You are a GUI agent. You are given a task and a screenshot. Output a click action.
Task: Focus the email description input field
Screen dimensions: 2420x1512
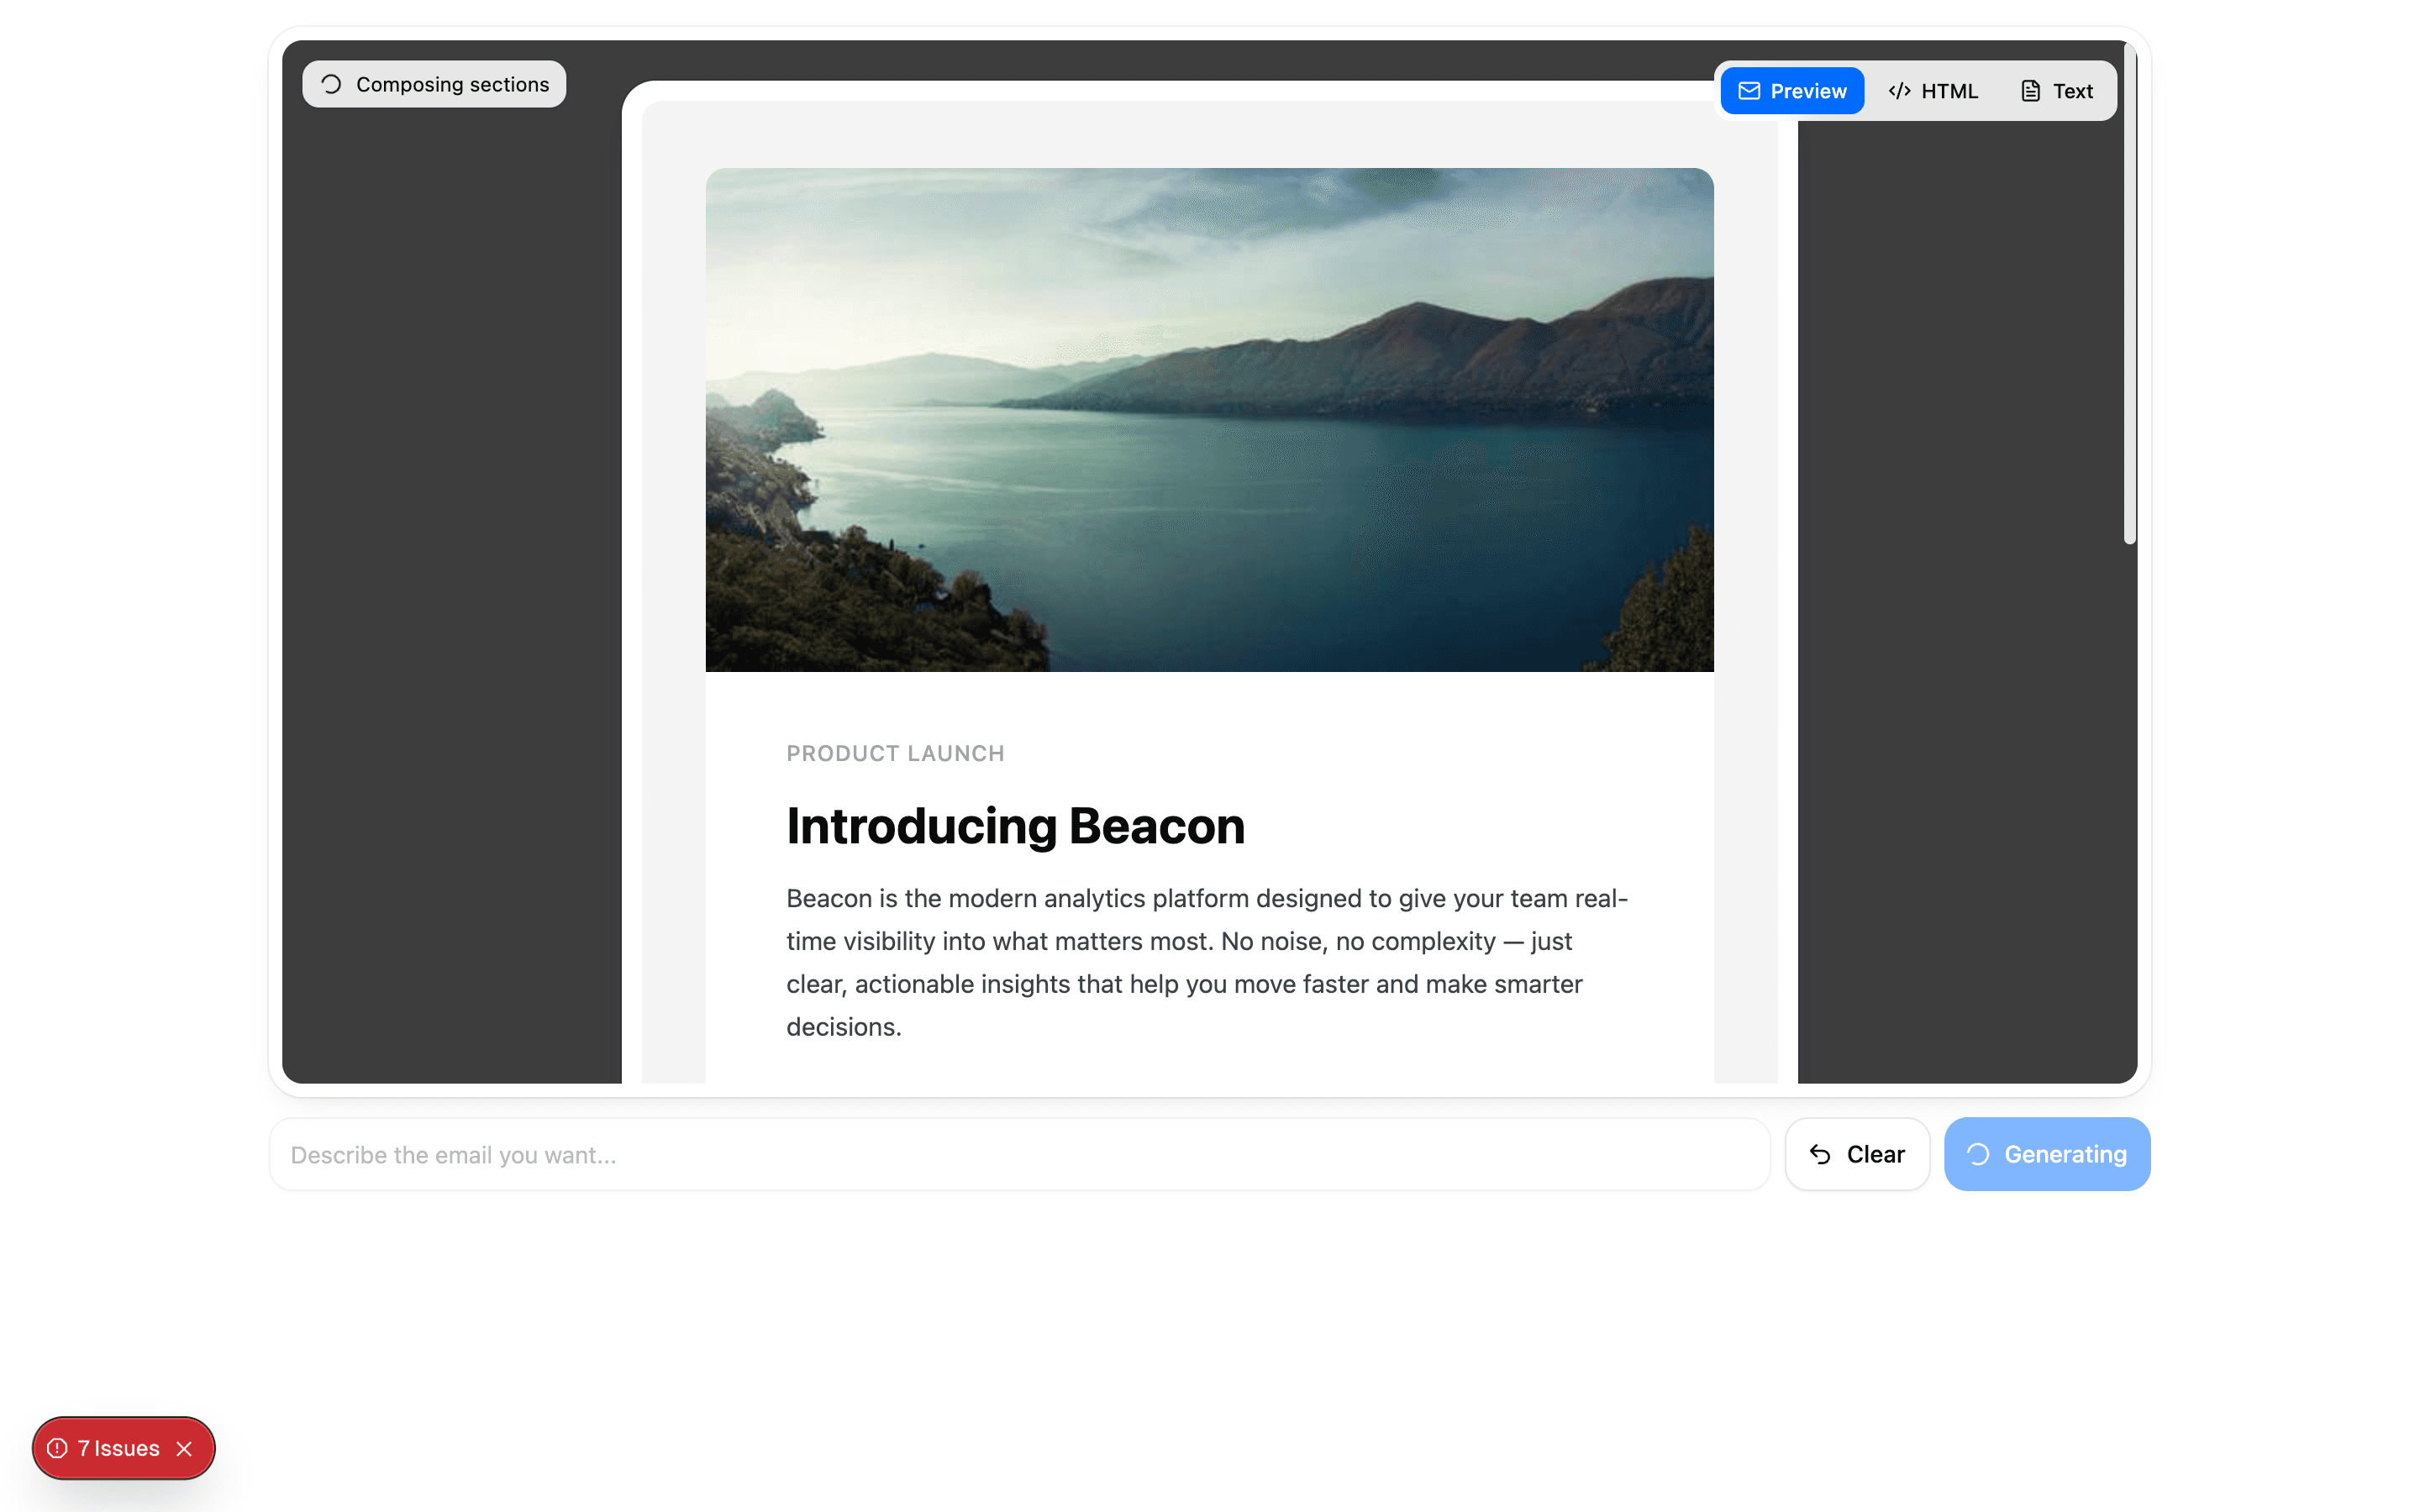tap(1020, 1154)
